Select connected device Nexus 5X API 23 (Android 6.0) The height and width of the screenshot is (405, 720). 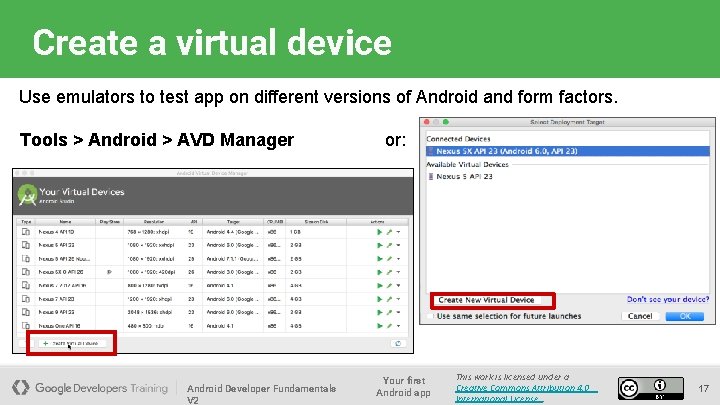[x=568, y=151]
